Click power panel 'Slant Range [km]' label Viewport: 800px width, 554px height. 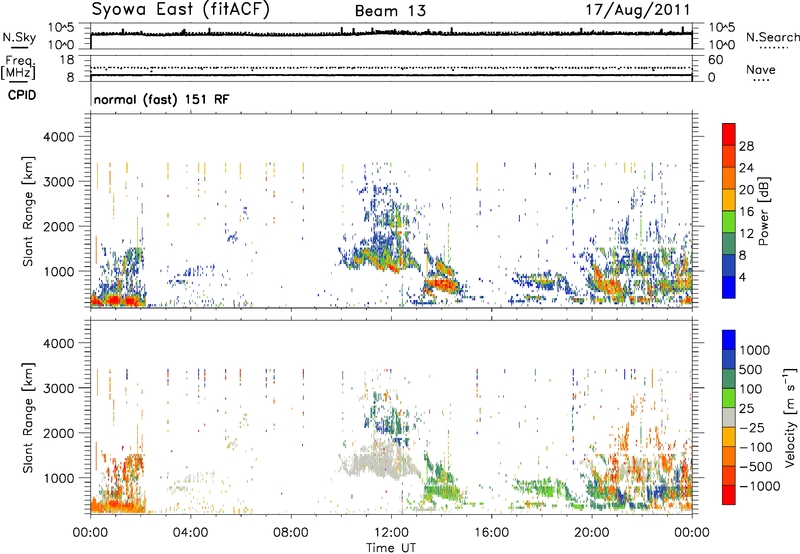click(x=28, y=211)
